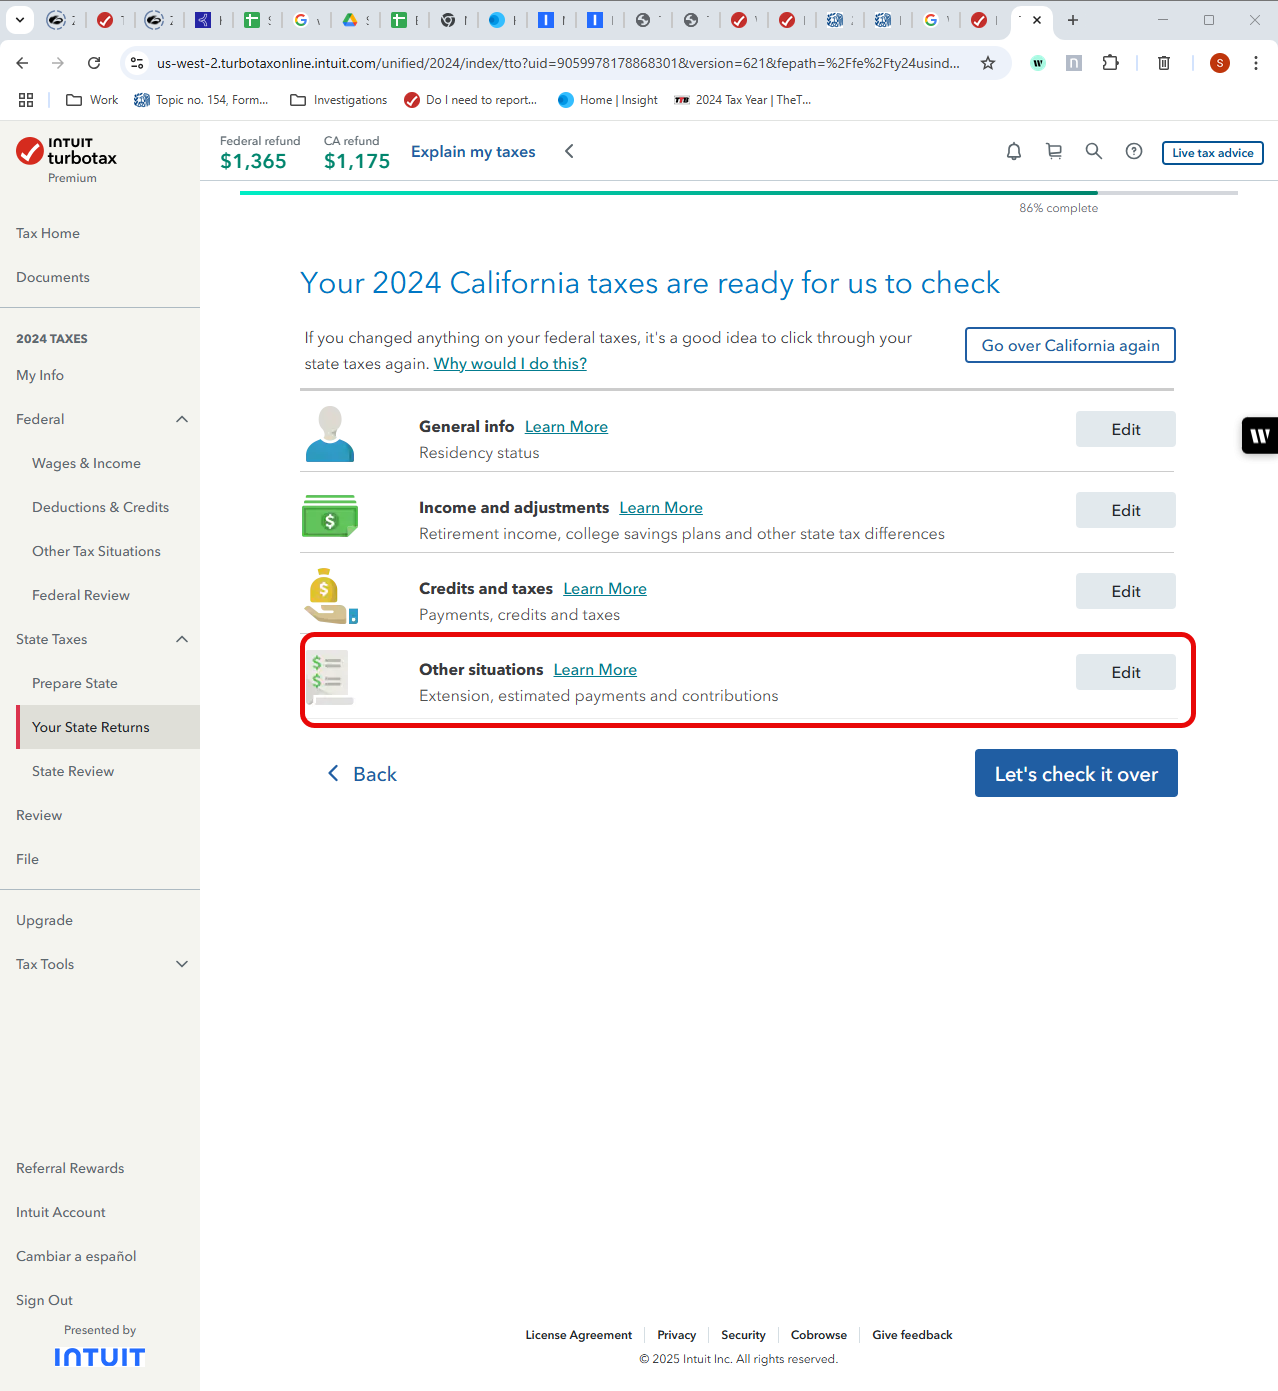Screen dimensions: 1278x1391
Task: Edit Credits and taxes section
Action: click(1126, 591)
